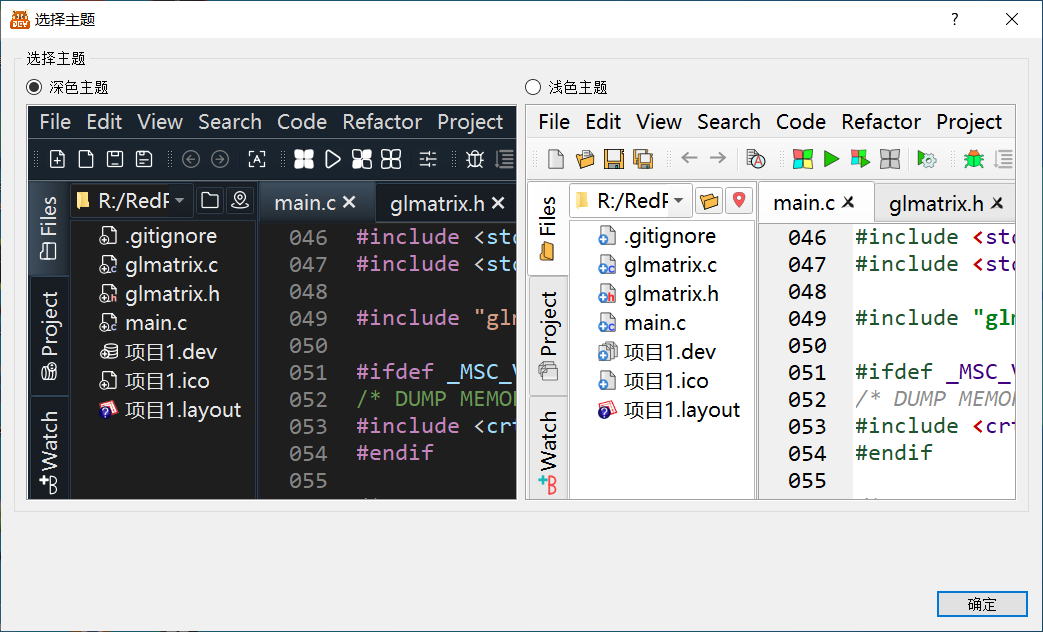Click the new file icon in light preview toolbar

coord(555,159)
